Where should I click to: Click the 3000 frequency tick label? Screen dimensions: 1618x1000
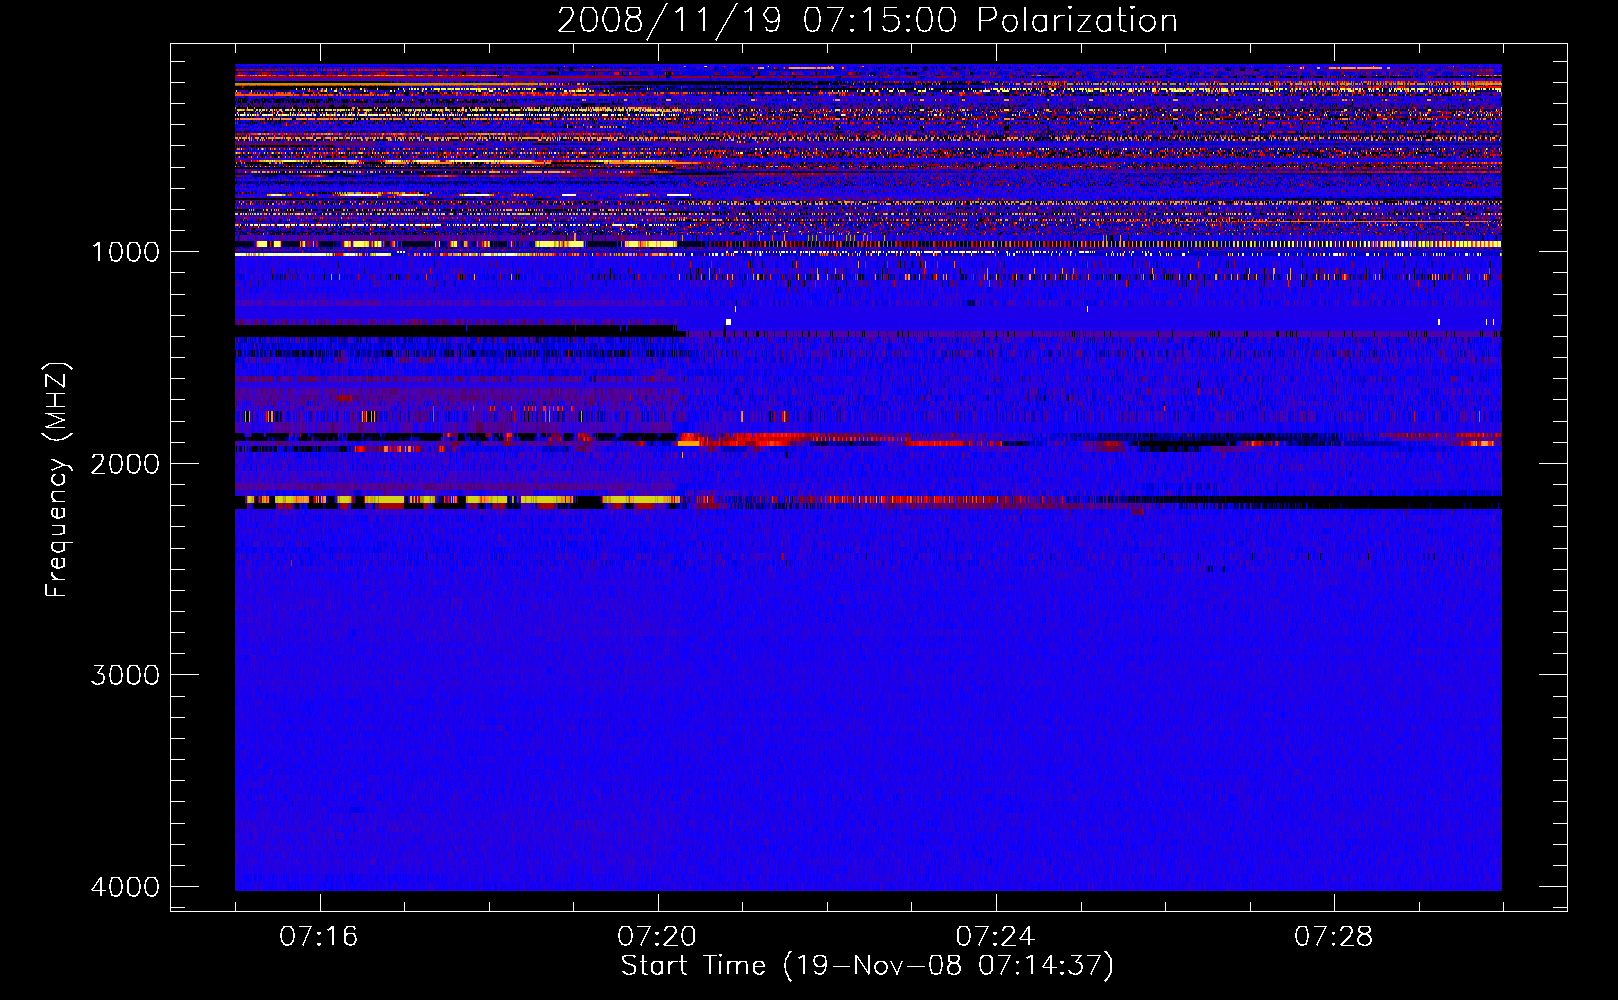125,675
